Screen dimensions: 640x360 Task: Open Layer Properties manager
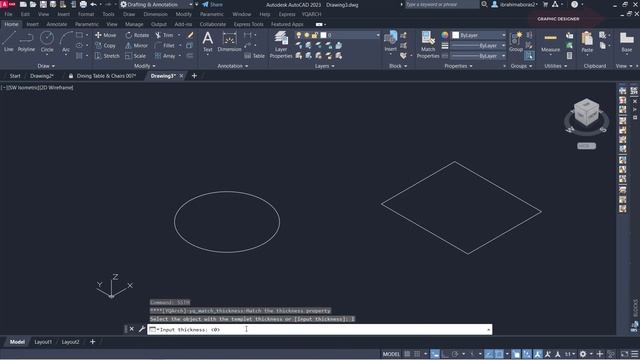(x=281, y=44)
